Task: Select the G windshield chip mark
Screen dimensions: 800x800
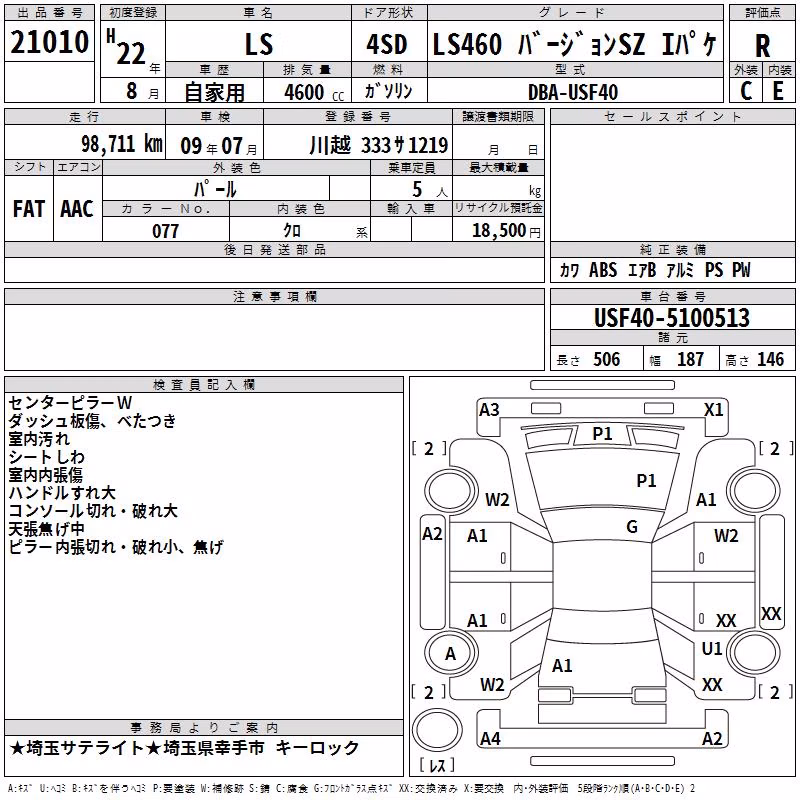Action: (632, 527)
